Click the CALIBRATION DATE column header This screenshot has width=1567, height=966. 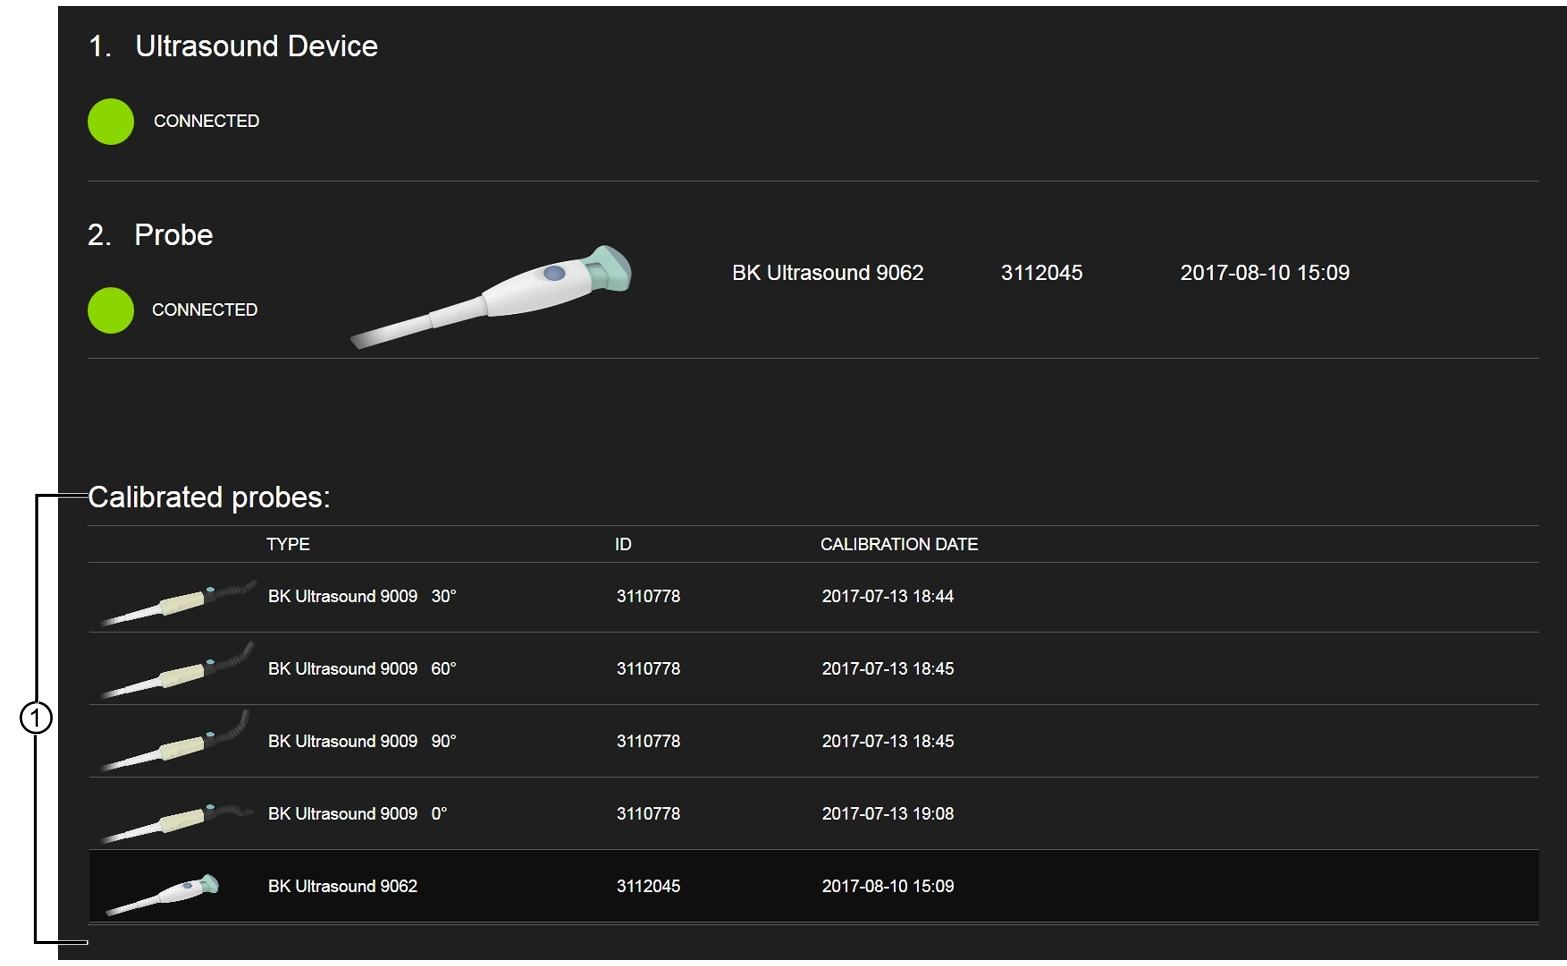[899, 544]
